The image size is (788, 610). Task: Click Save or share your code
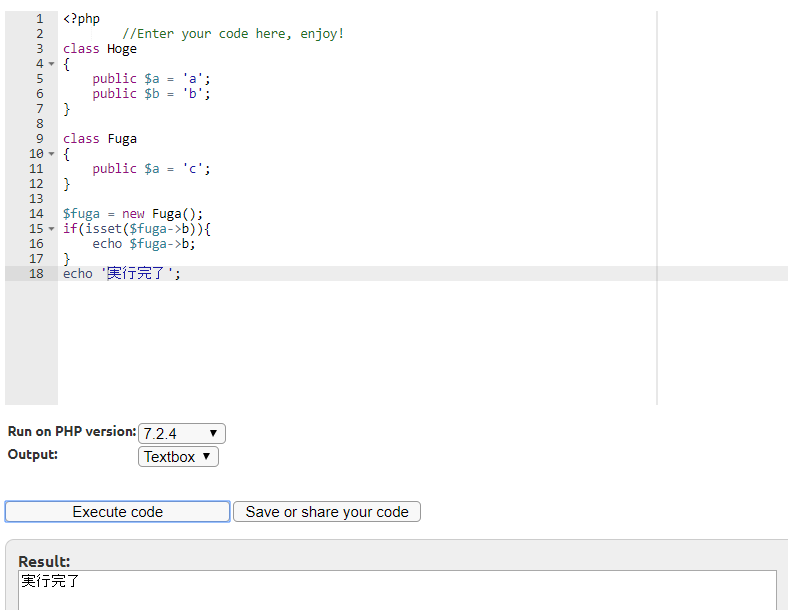coord(327,512)
